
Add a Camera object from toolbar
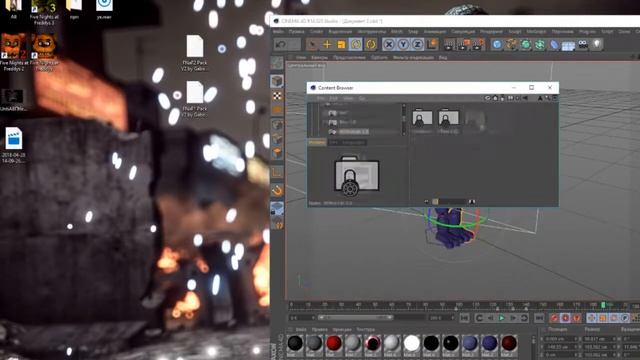[x=583, y=44]
